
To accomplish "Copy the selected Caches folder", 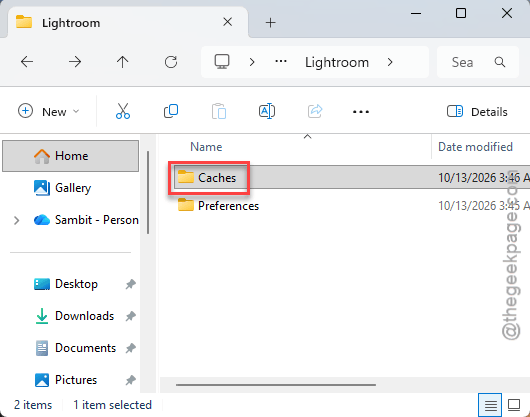I will pyautogui.click(x=171, y=111).
